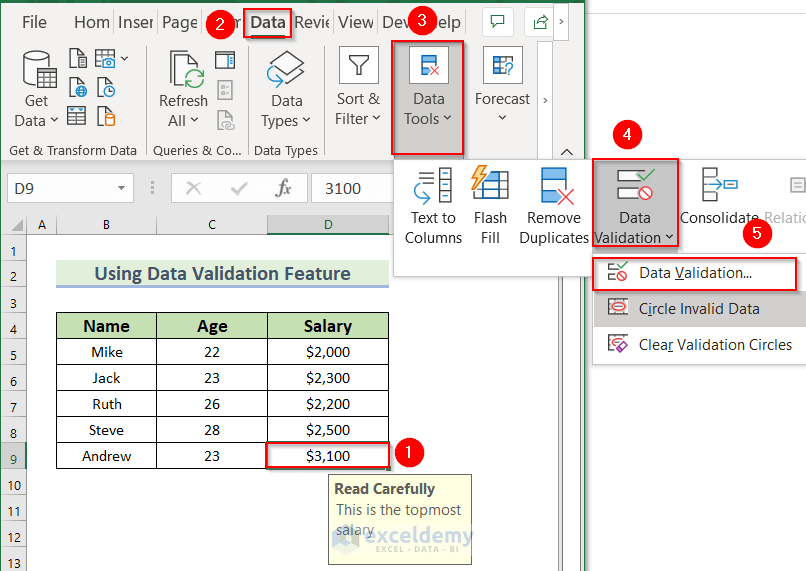Open the Data Validation split button
The width and height of the screenshot is (806, 571).
(635, 203)
